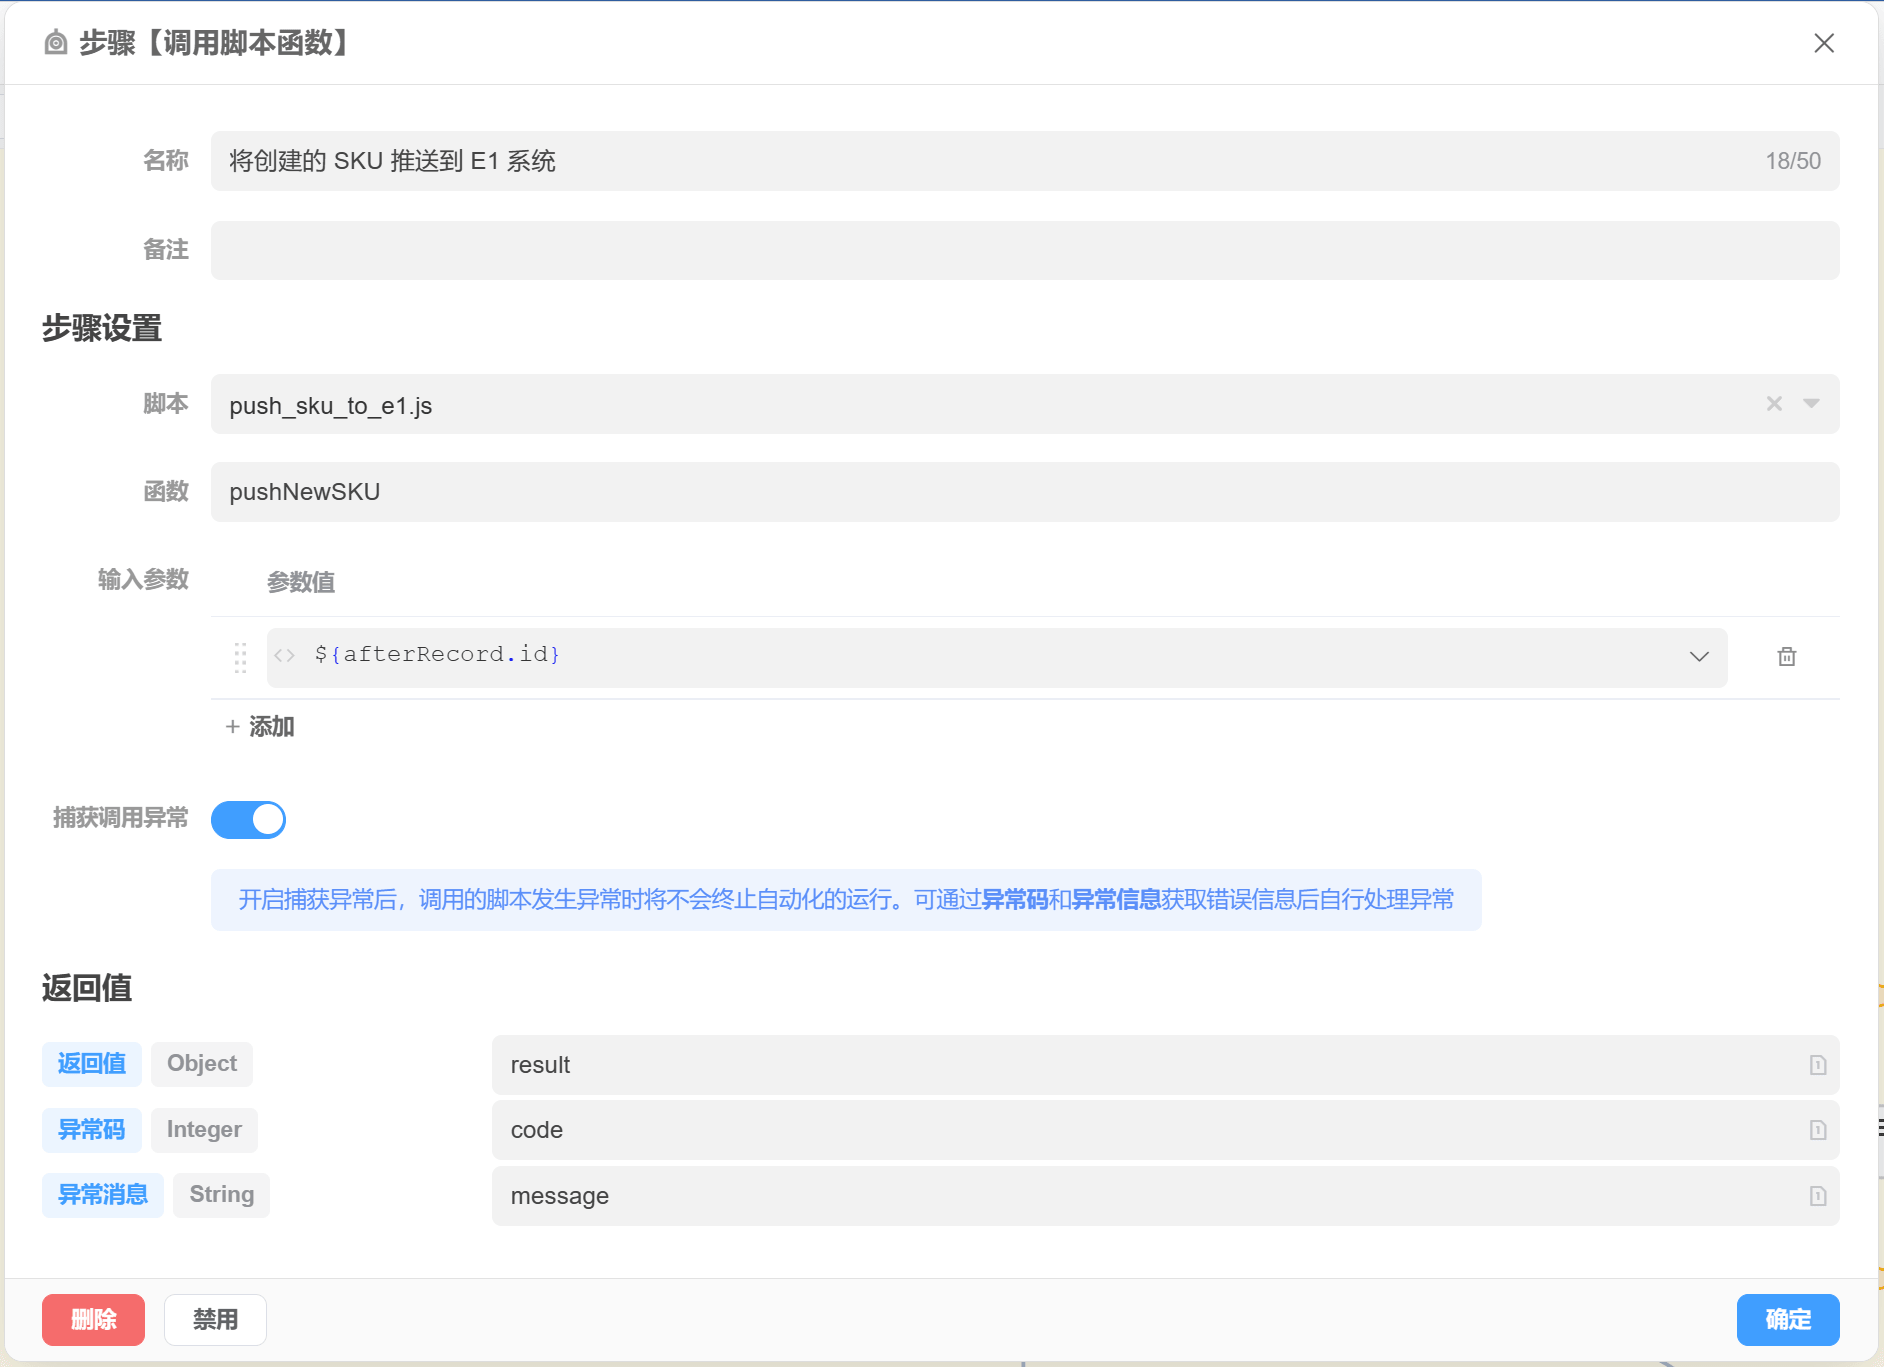1884x1367 pixels.
Task: Click the variable icon in the code field
Action: click(1817, 1130)
